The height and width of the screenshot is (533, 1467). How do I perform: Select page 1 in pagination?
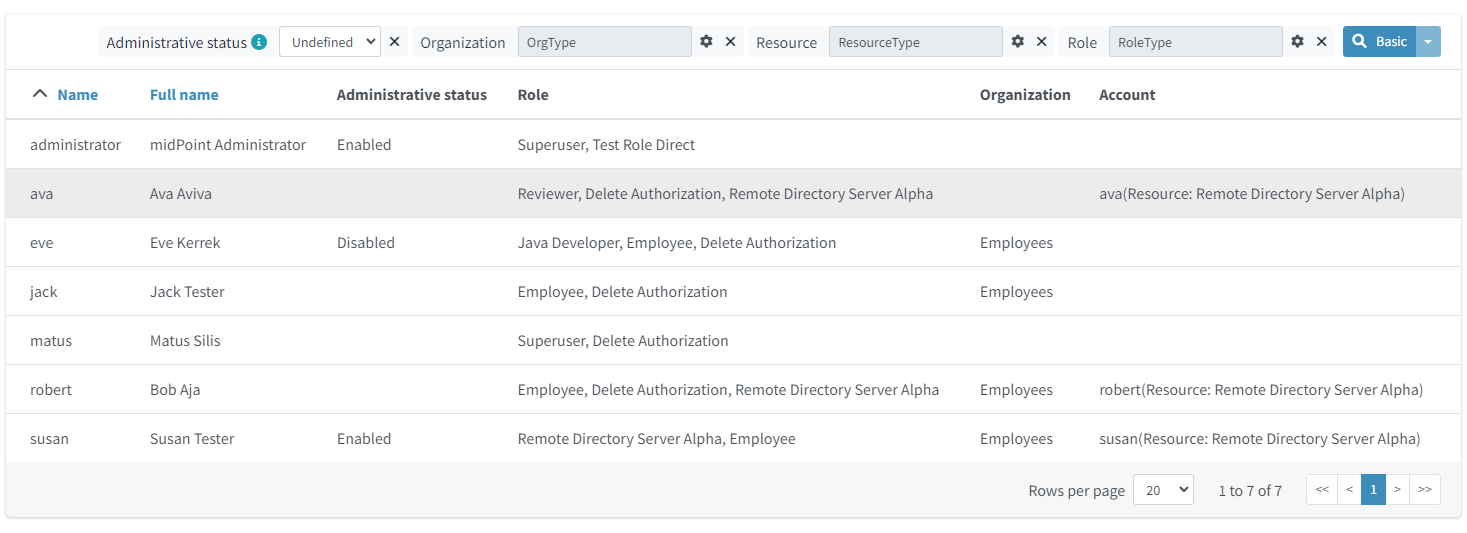coord(1373,490)
